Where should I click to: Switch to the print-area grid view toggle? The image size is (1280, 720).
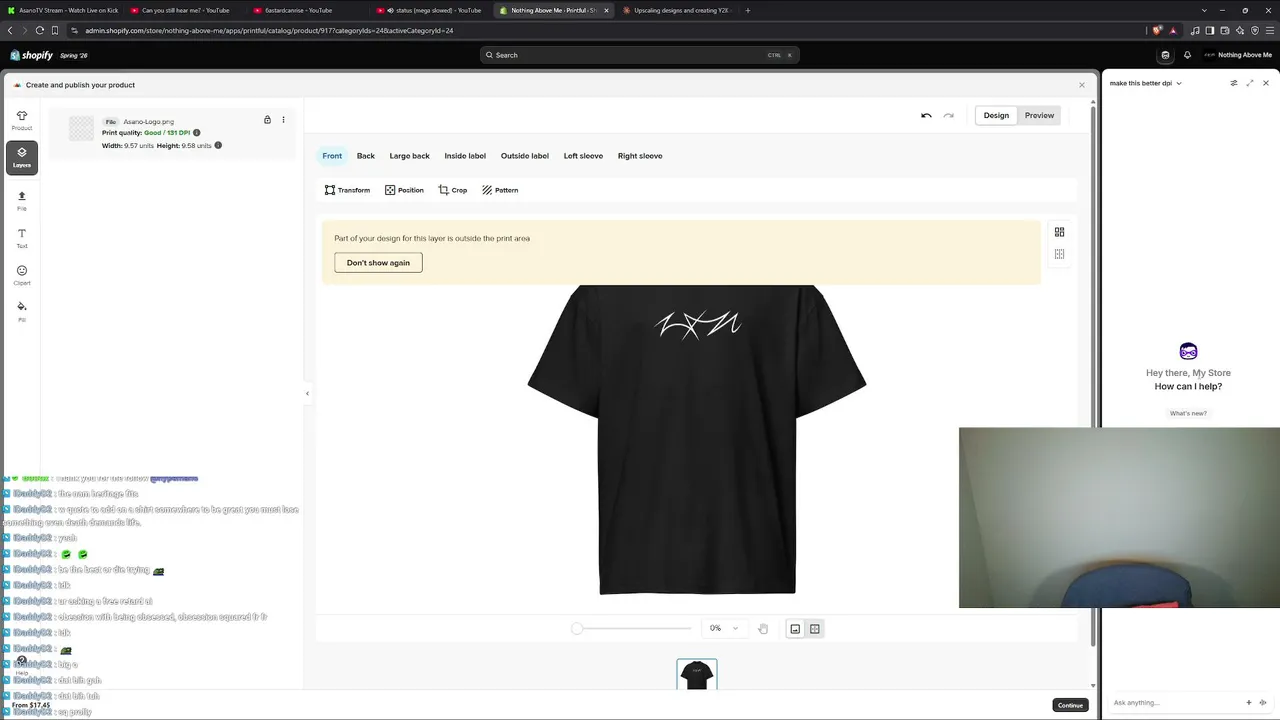tap(815, 629)
